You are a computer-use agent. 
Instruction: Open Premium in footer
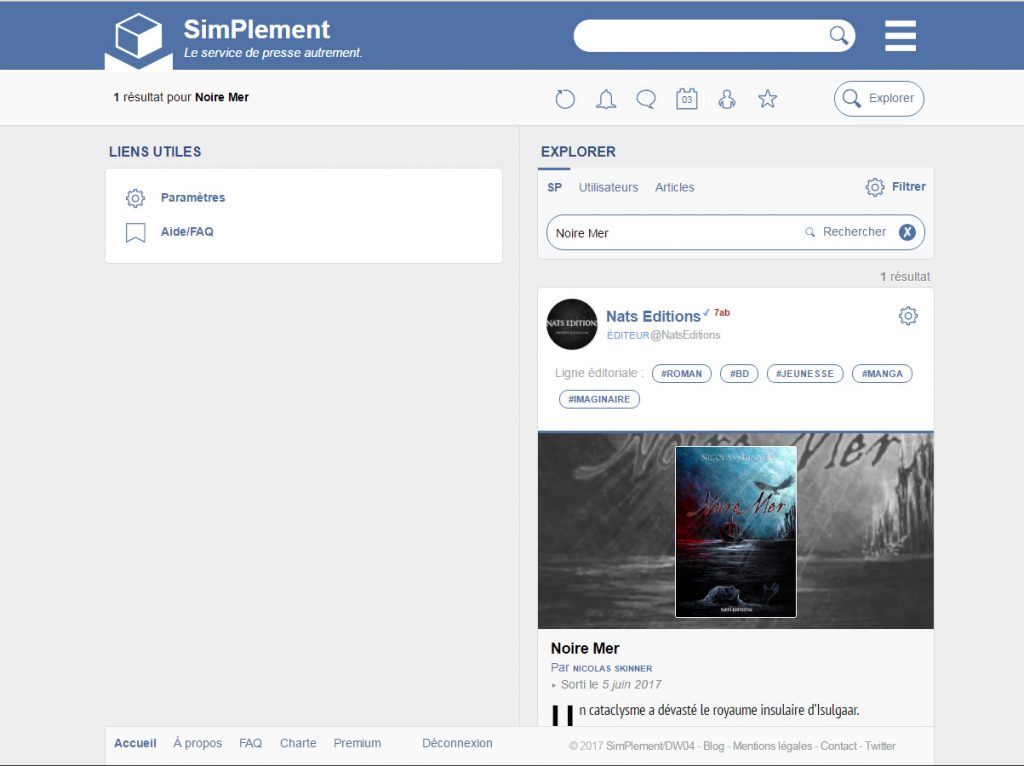[357, 743]
